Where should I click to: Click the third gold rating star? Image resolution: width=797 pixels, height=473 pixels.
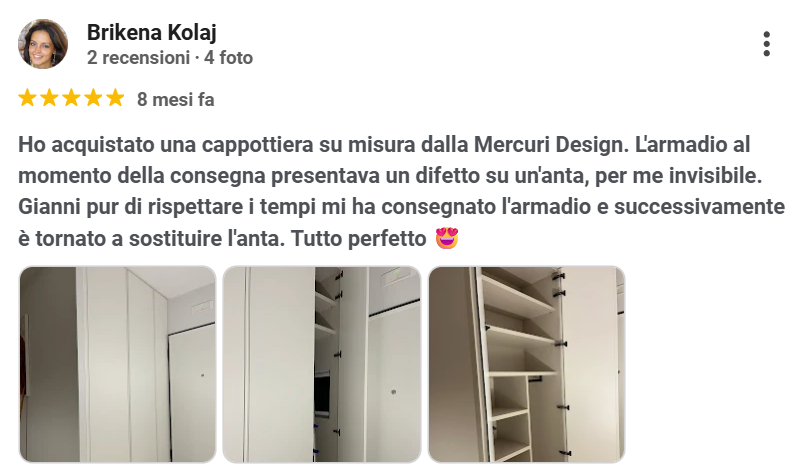coord(71,98)
